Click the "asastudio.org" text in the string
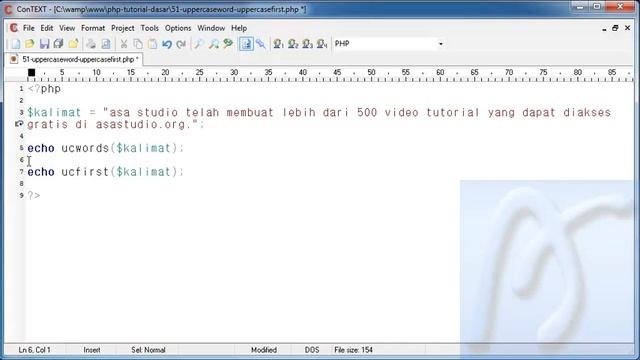This screenshot has width=640, height=360. coord(140,124)
